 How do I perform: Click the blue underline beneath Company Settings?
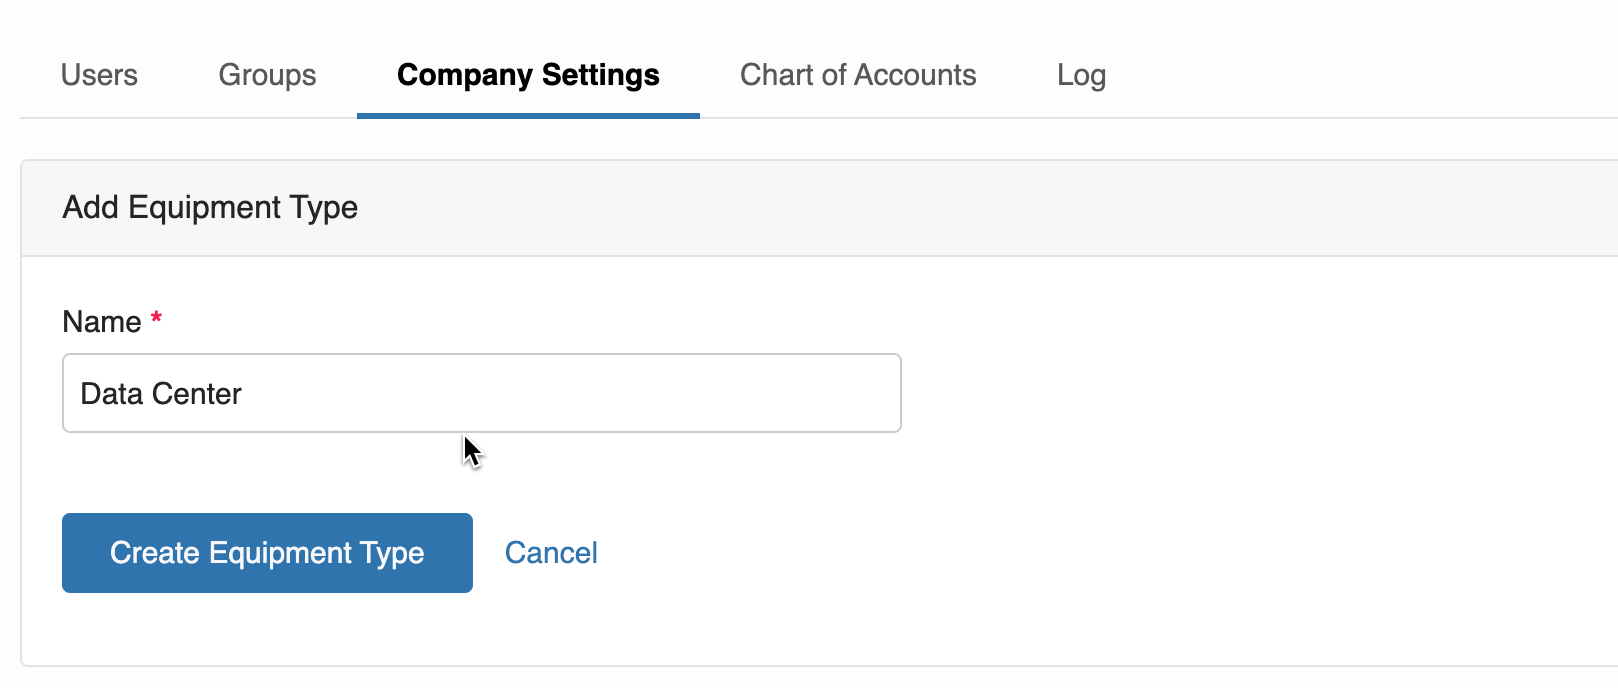coord(528,115)
